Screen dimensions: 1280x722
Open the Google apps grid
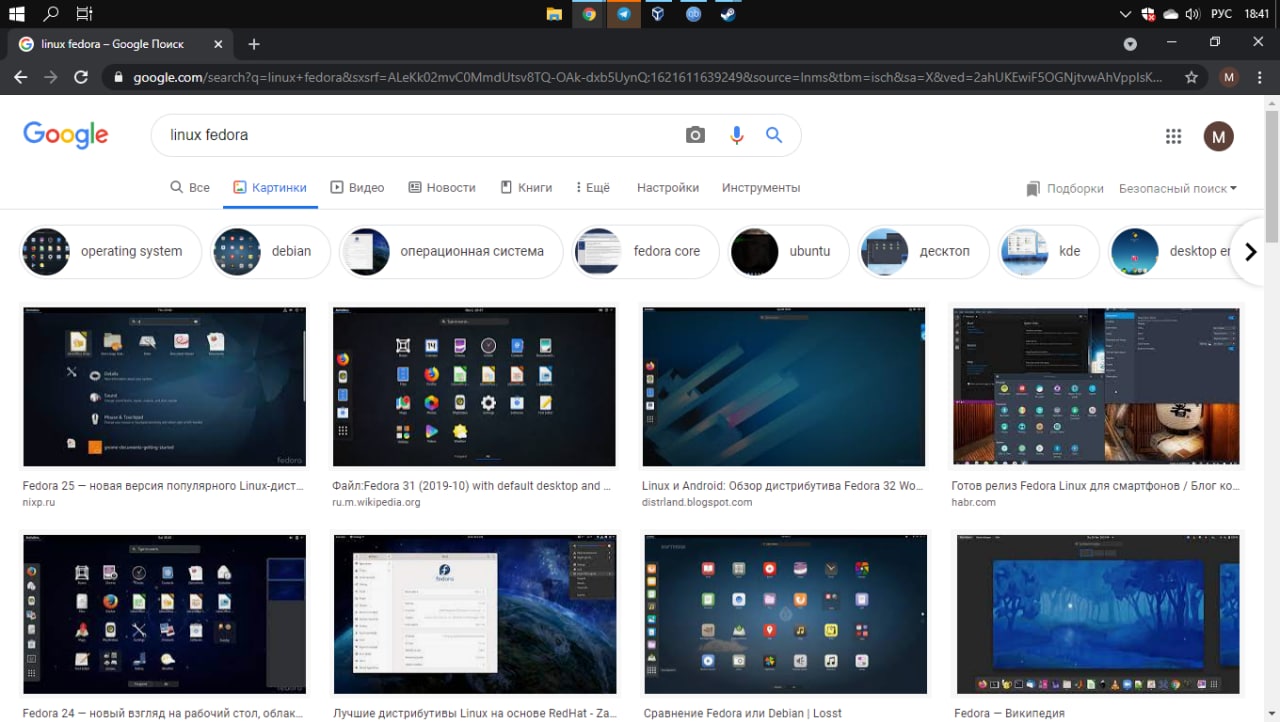tap(1174, 136)
